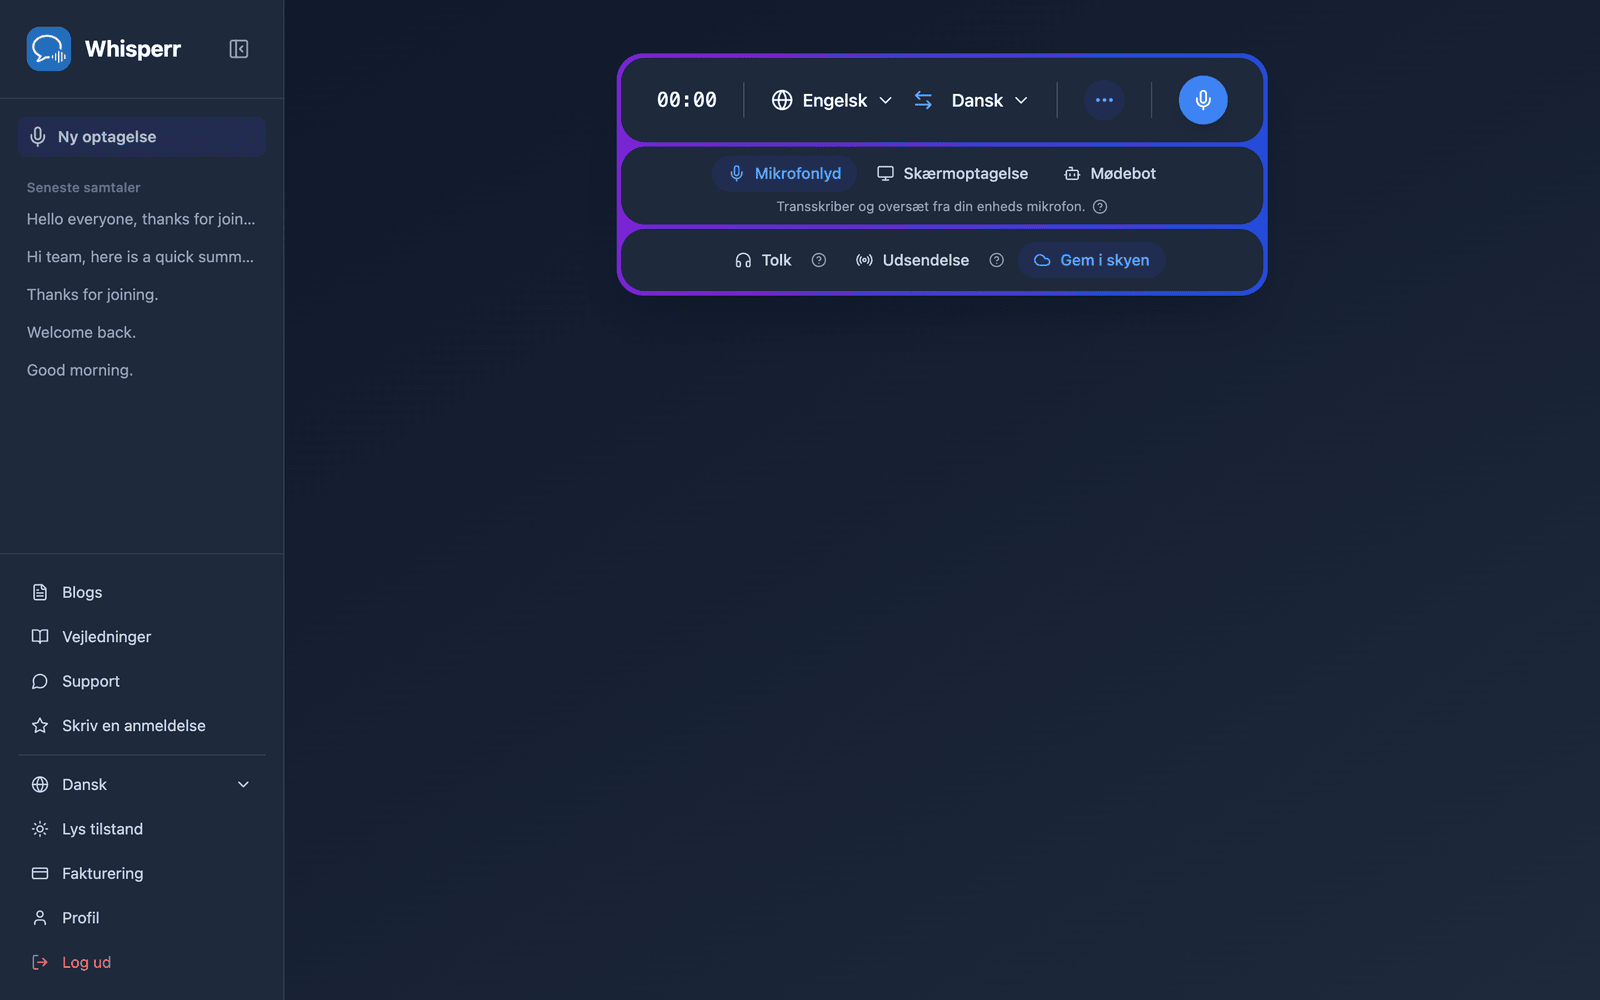
Task: Click the person icon beside Profil
Action: 40,918
